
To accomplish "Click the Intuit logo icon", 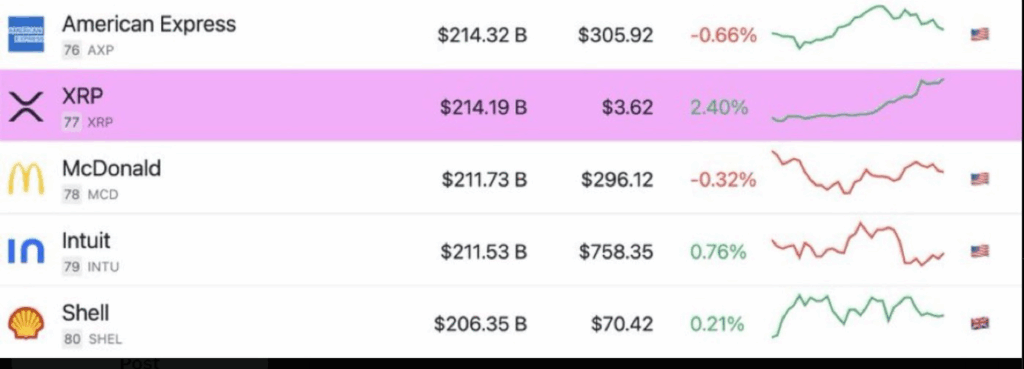I will coord(26,251).
